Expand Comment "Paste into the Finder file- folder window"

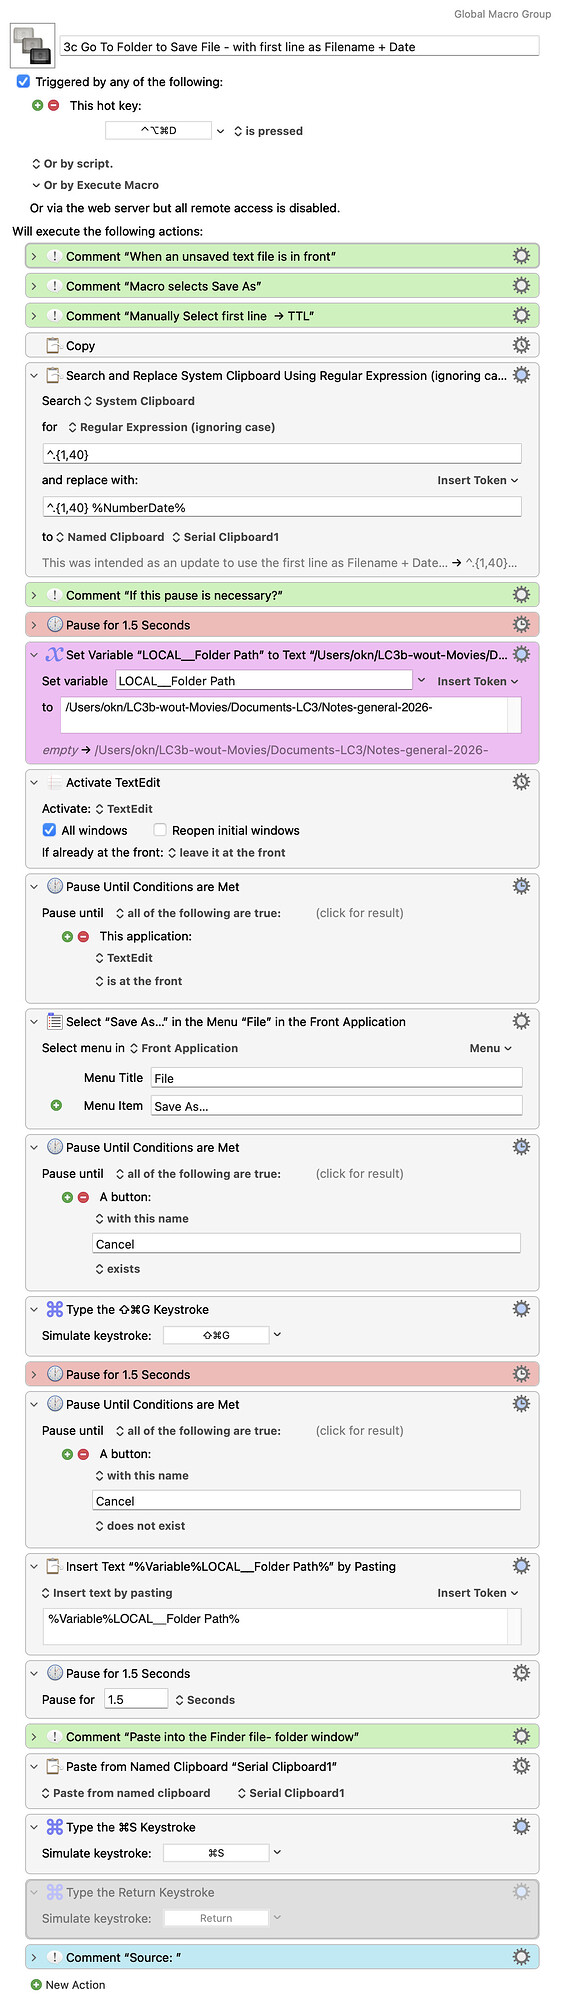coord(34,1737)
